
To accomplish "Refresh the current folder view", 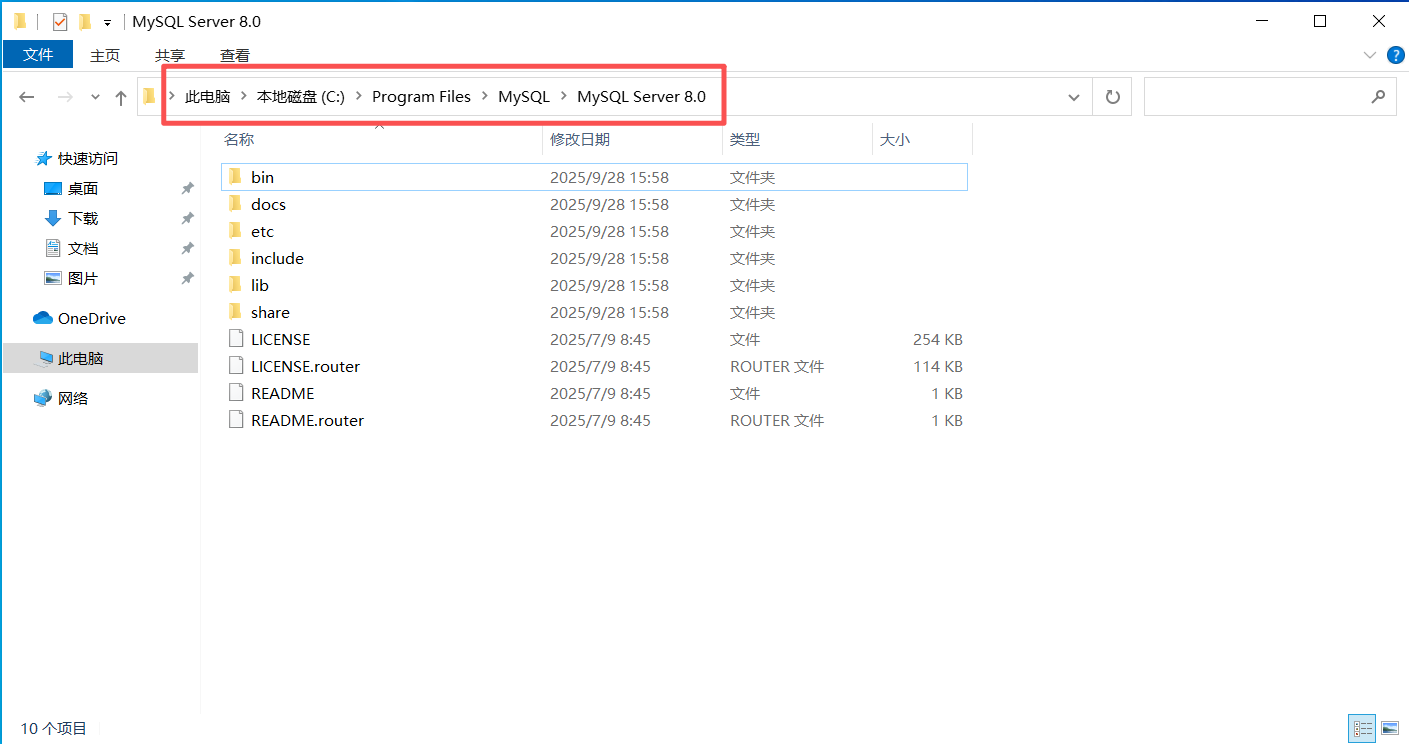I will pos(1112,97).
